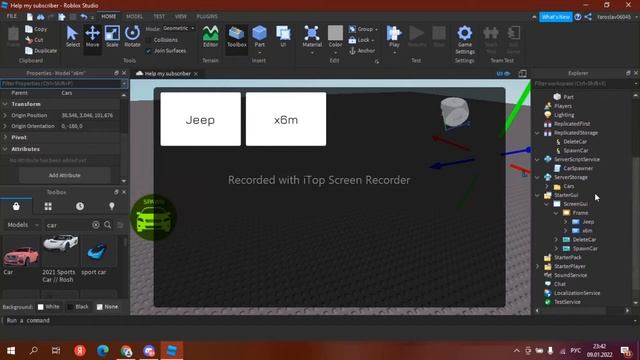Collapse the Attributes section
The image size is (640, 360).
point(5,149)
